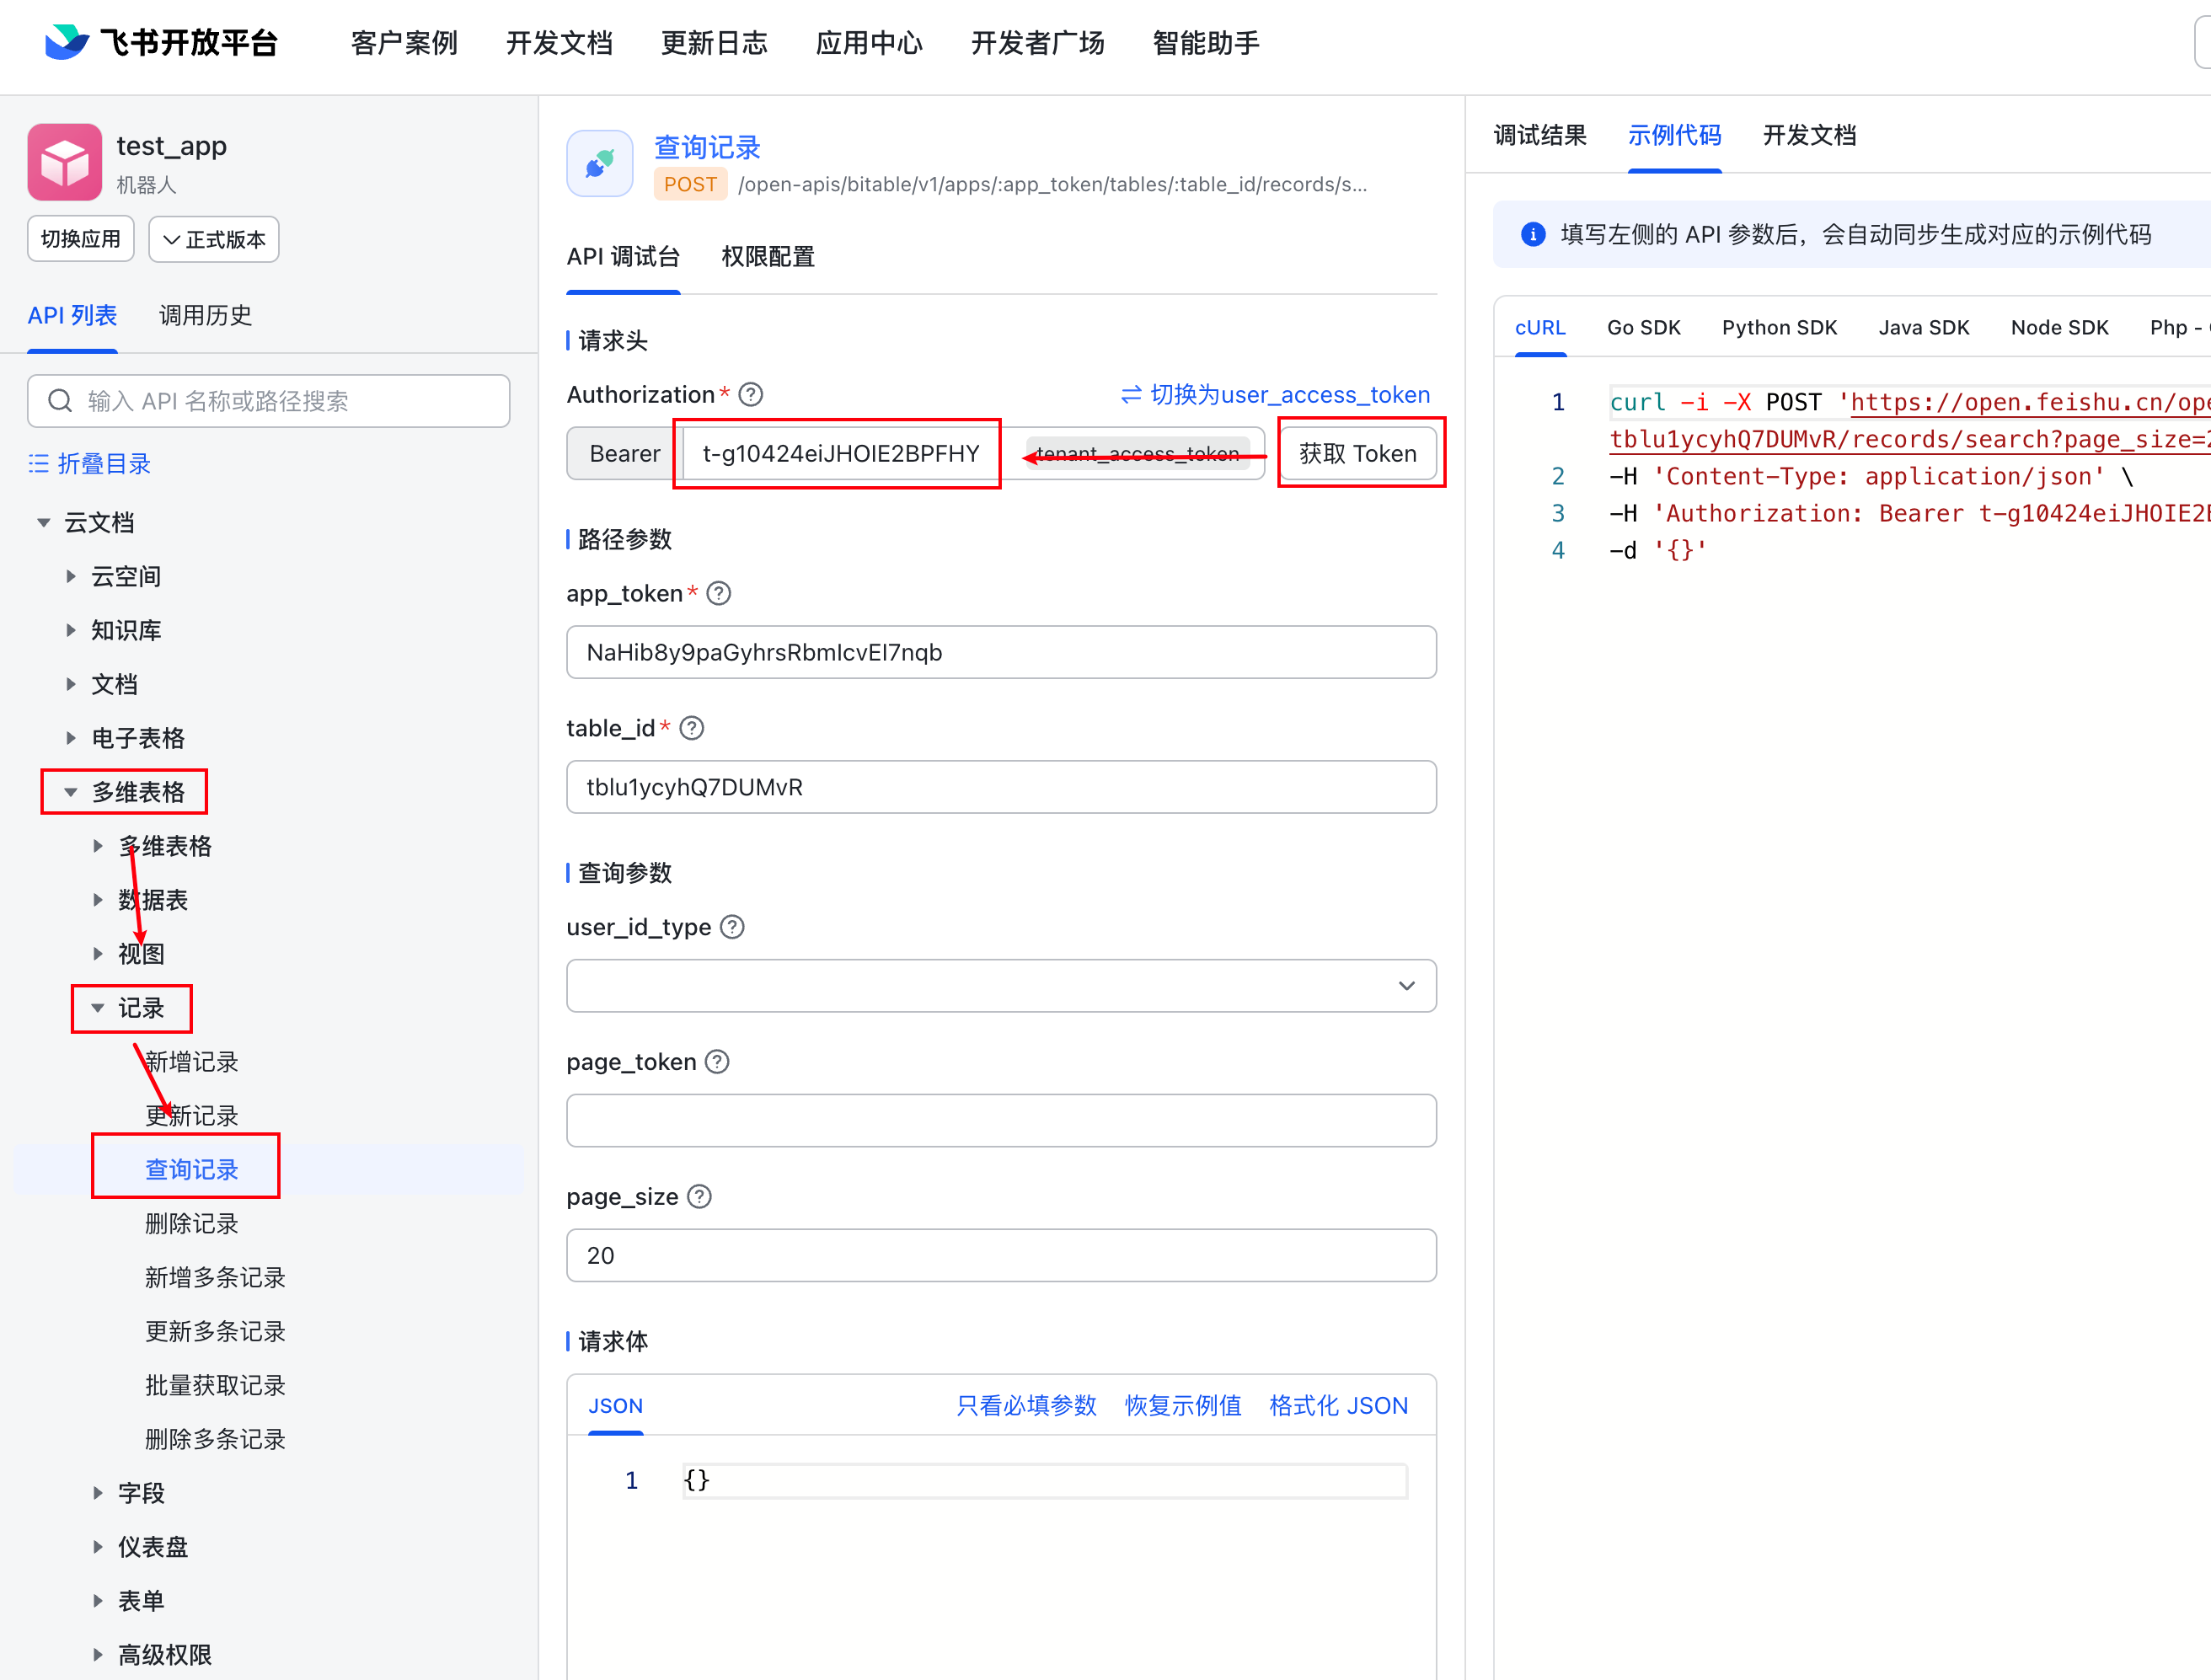Open the 权限配置 tab

point(767,257)
